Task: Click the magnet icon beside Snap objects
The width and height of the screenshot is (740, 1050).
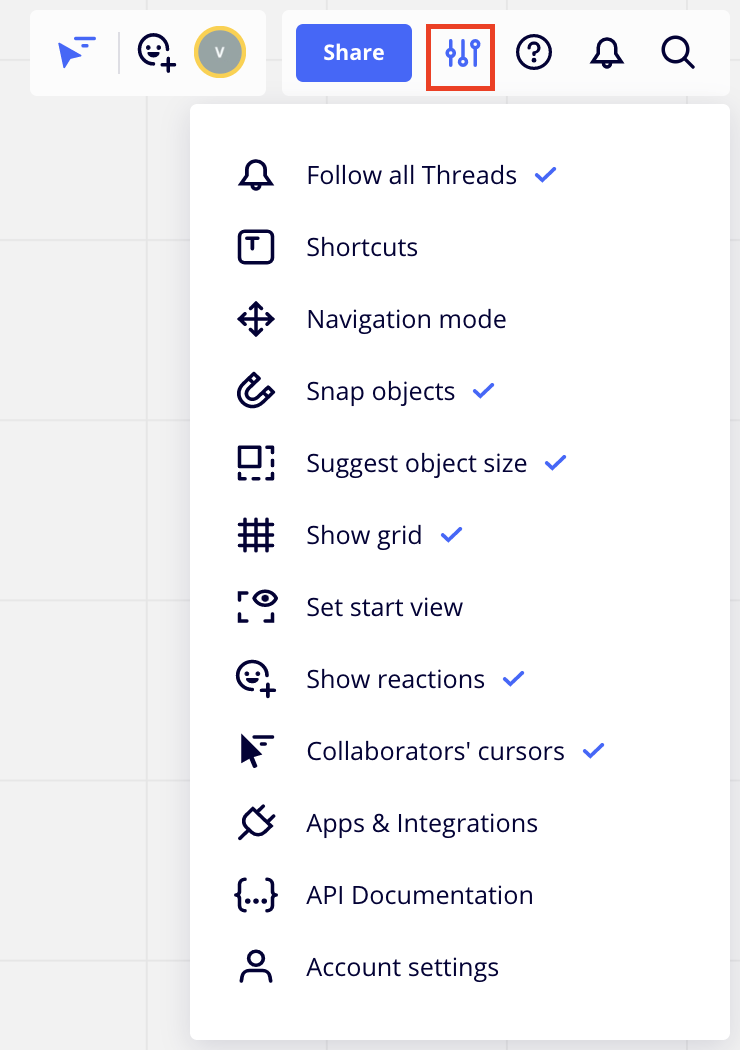Action: (256, 391)
